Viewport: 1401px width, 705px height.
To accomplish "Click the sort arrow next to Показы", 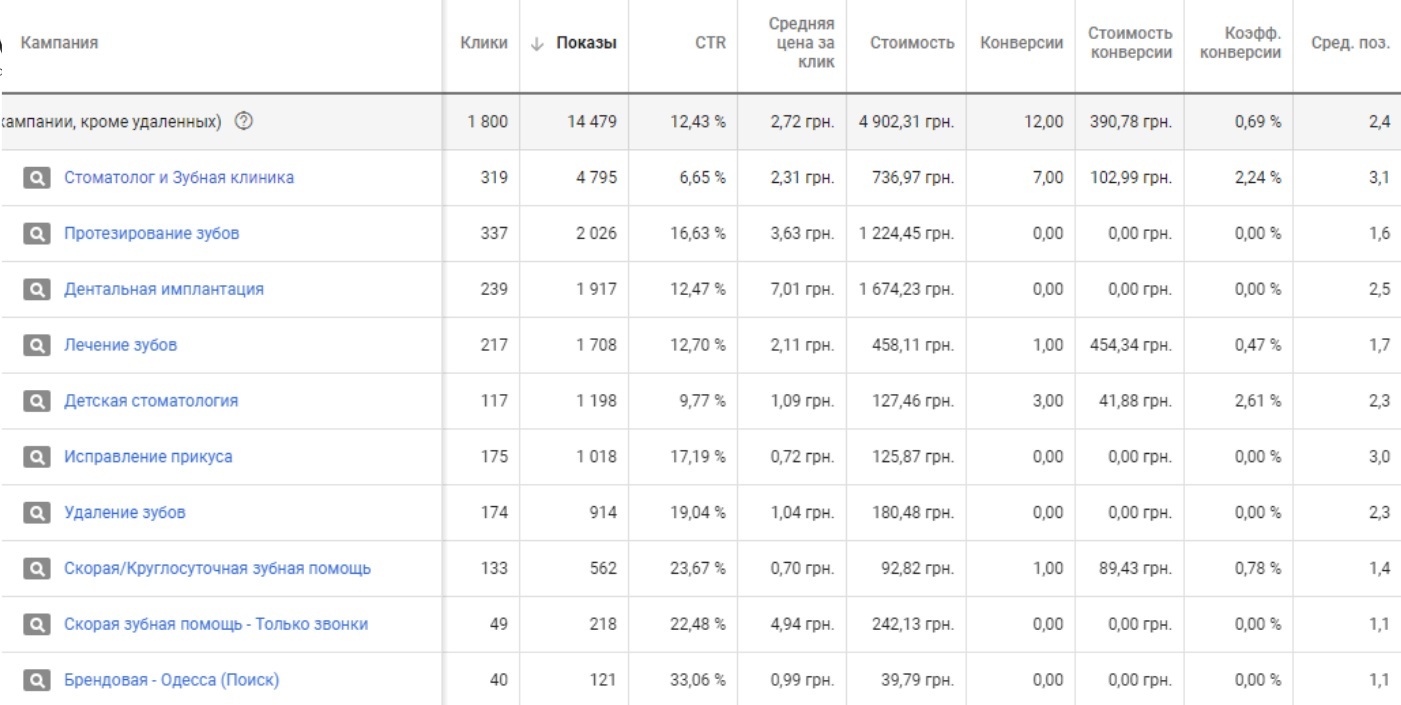I will pyautogui.click(x=535, y=43).
